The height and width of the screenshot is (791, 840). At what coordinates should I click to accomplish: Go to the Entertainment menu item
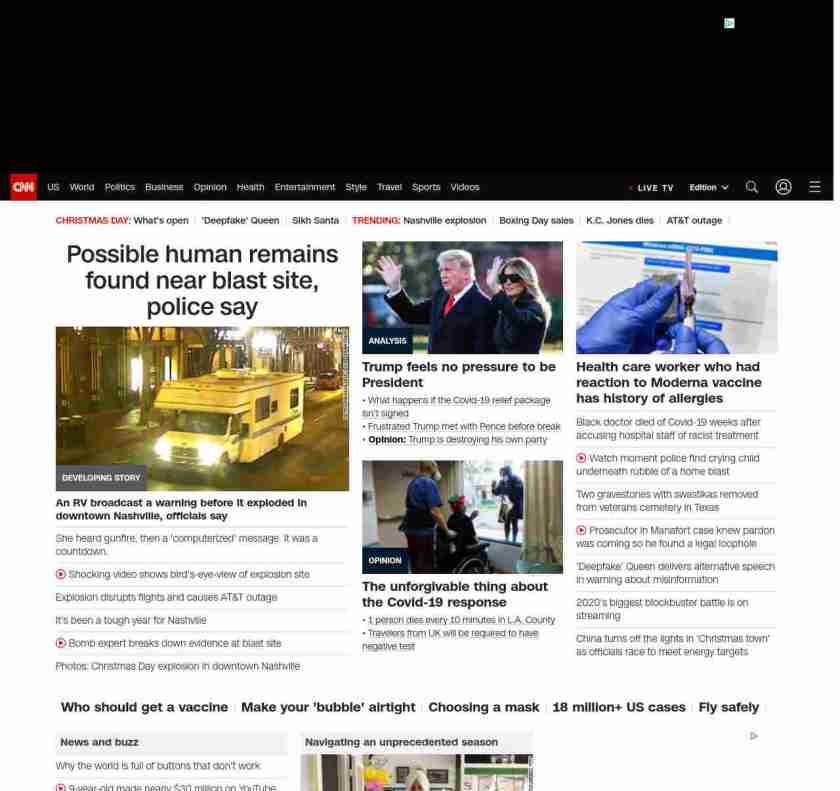click(305, 187)
